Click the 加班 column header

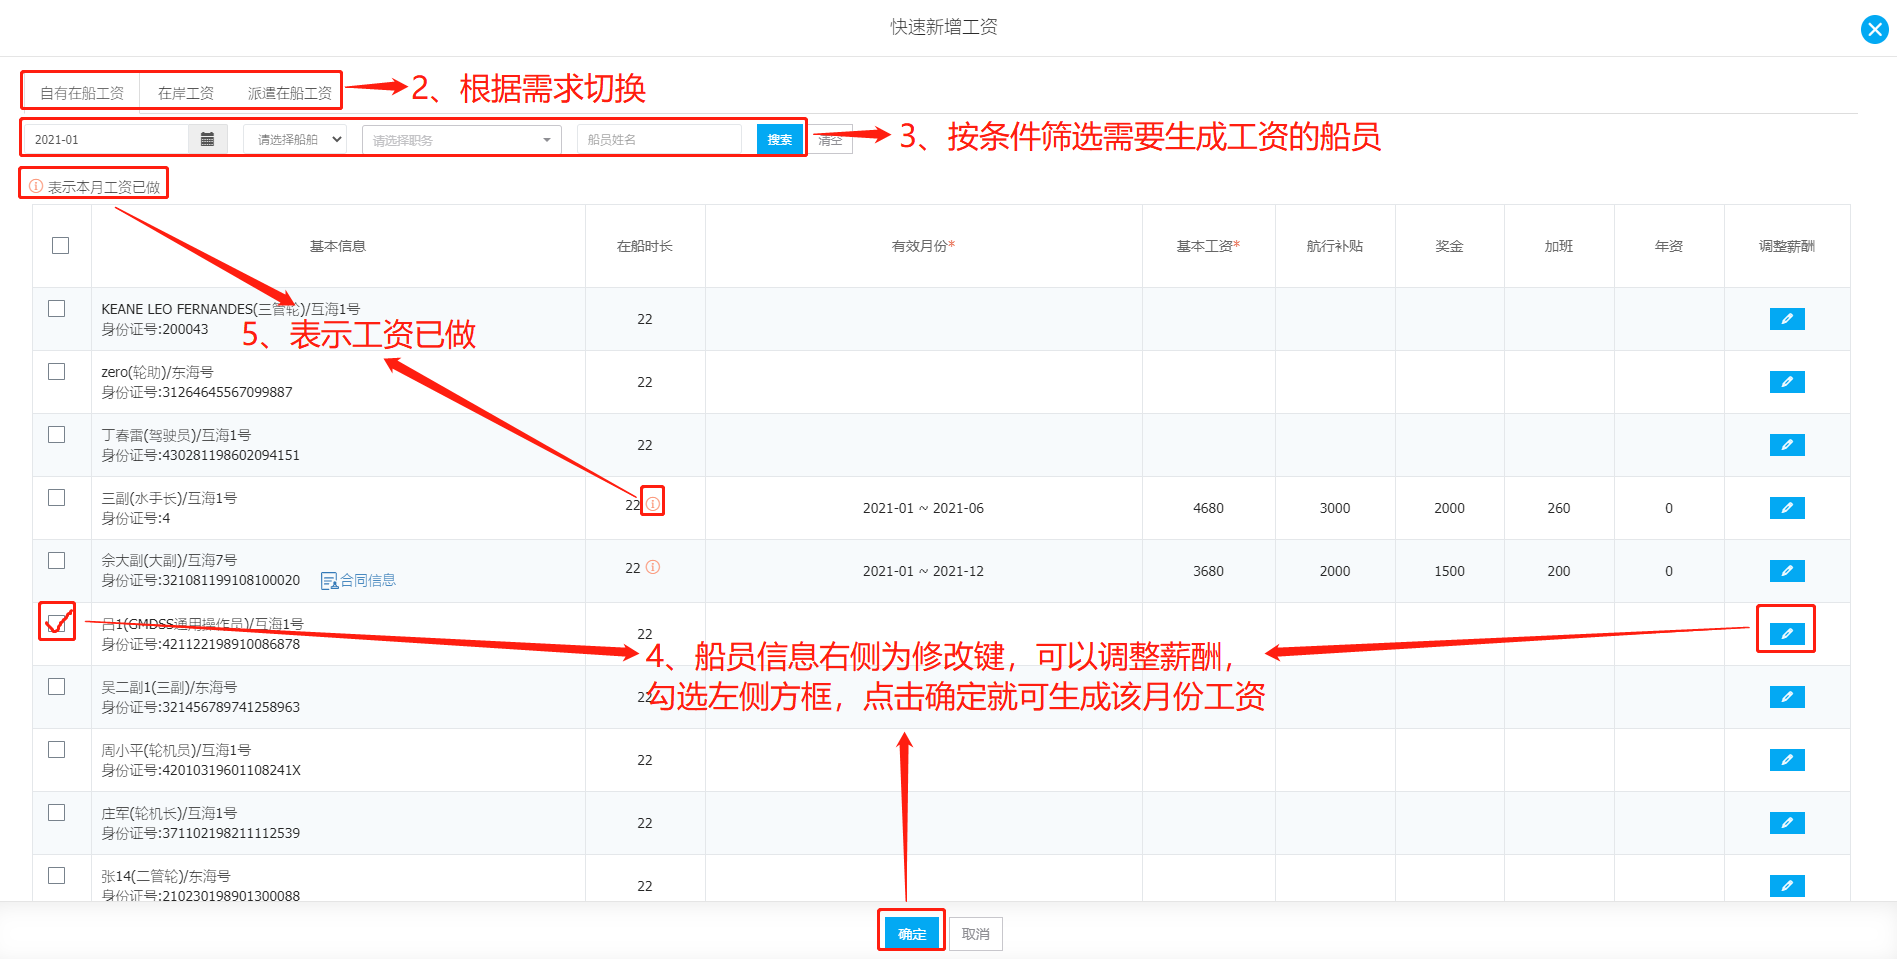tap(1559, 246)
